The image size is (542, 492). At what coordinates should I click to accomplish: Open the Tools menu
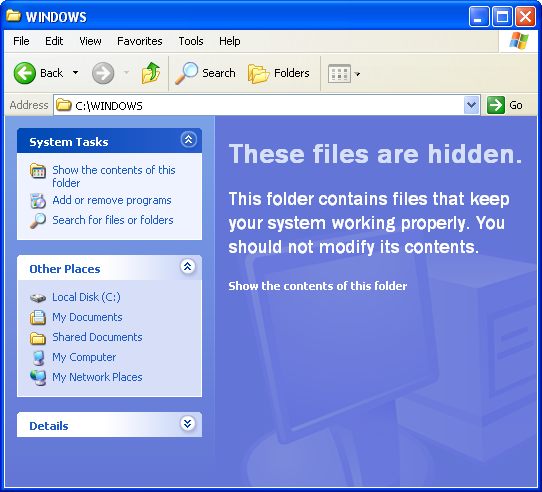(x=191, y=41)
